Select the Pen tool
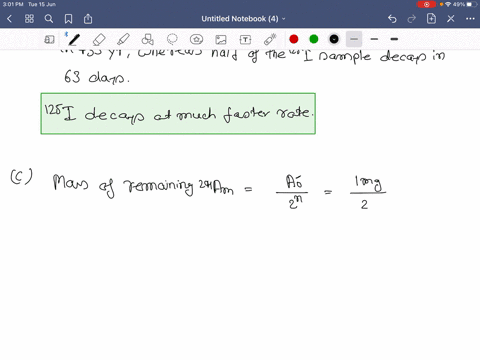The image size is (480, 360). pyautogui.click(x=74, y=39)
